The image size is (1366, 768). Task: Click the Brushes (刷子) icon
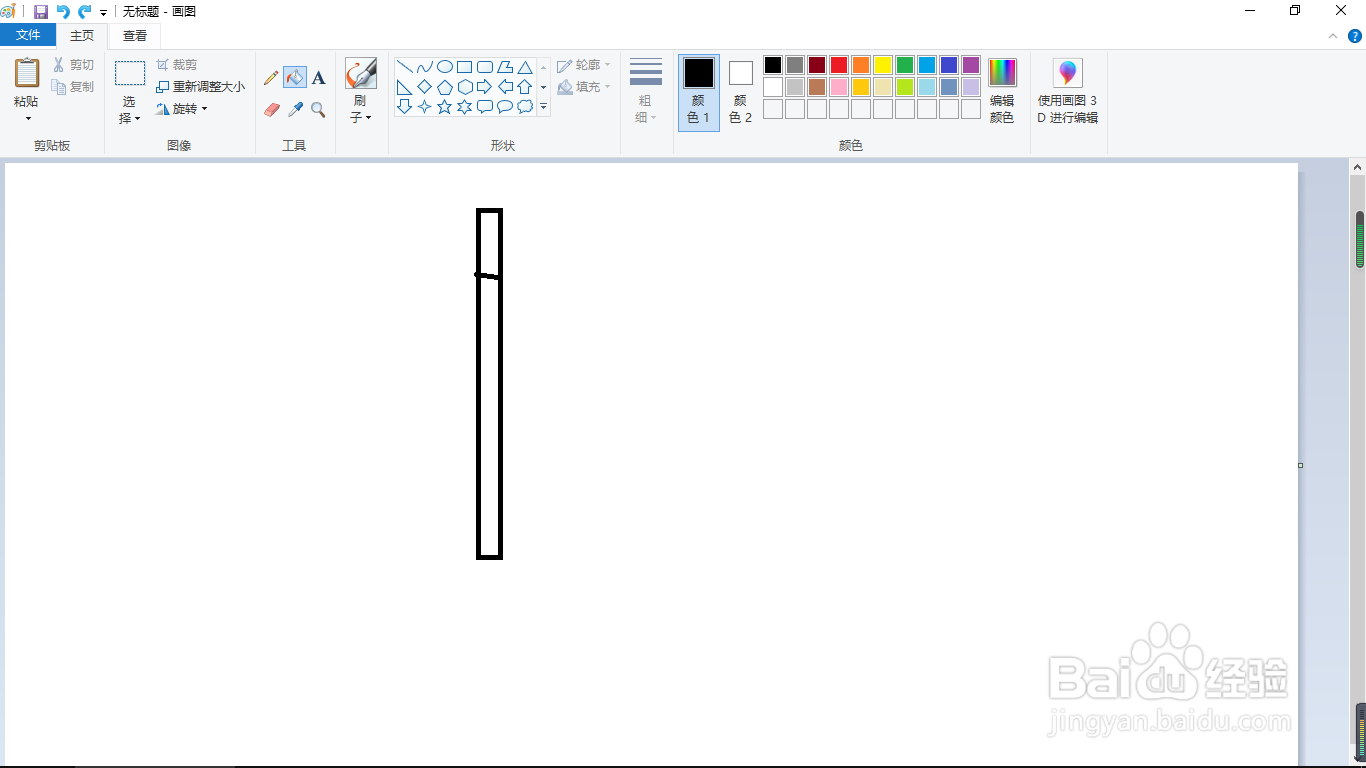click(360, 73)
